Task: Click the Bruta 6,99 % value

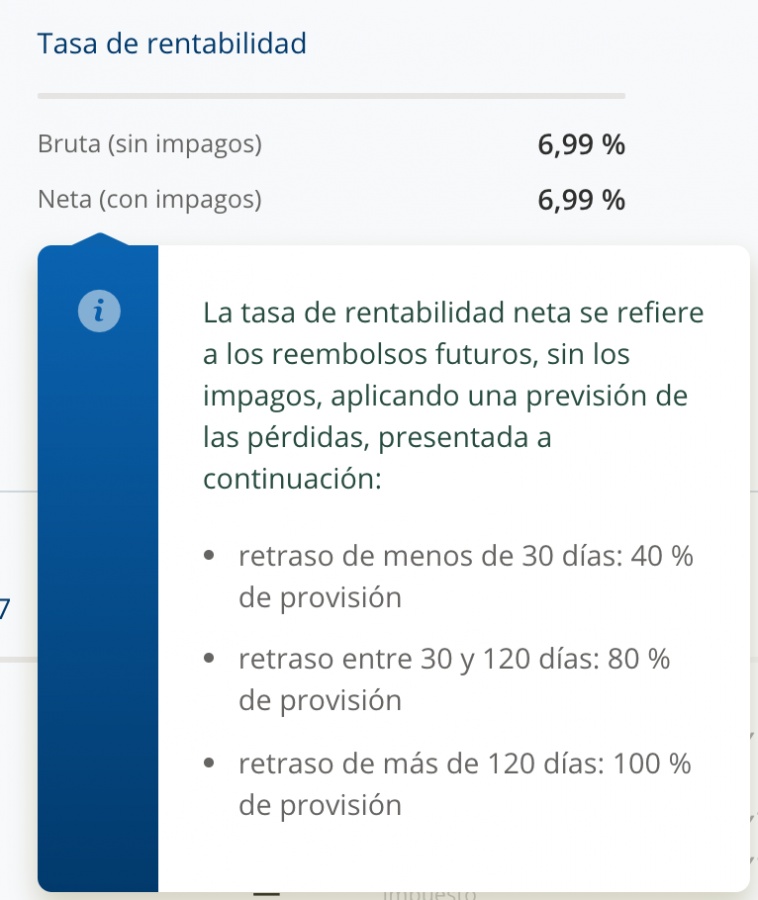Action: click(x=581, y=145)
